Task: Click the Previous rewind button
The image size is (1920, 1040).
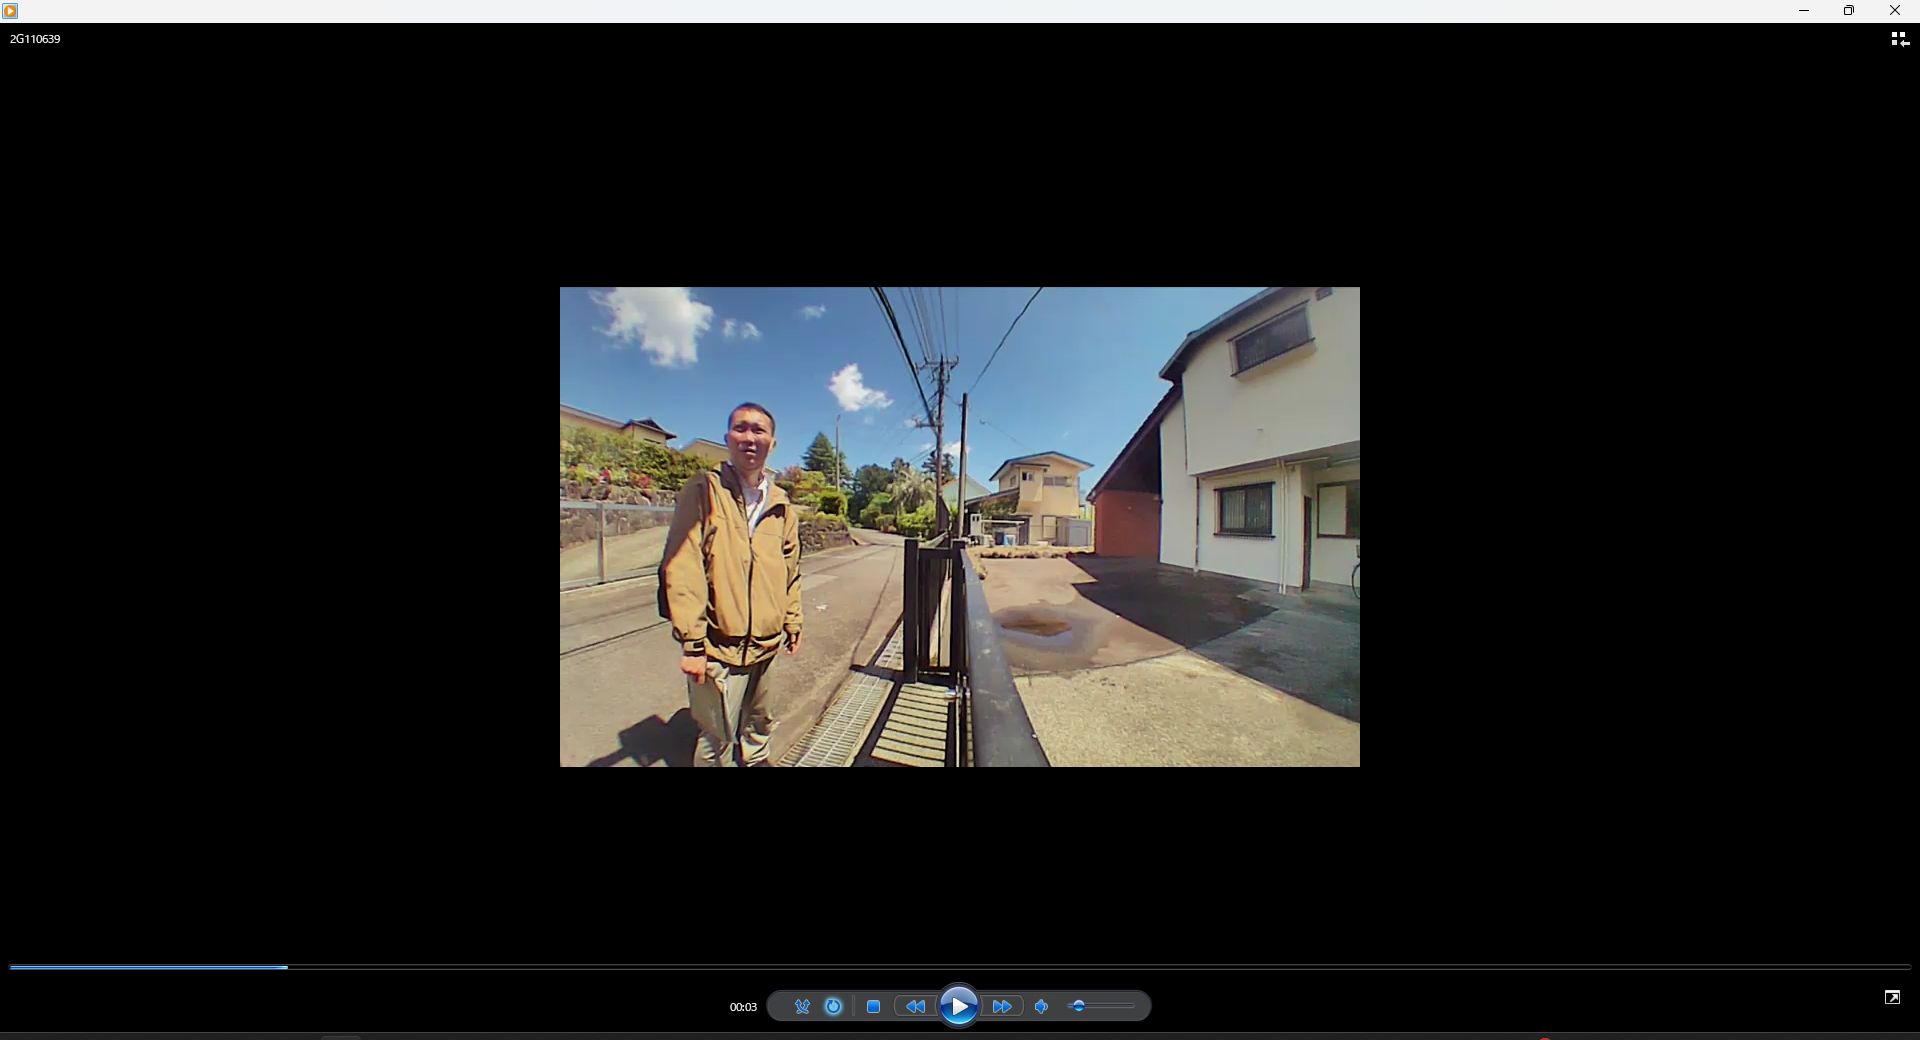Action: (x=914, y=1007)
